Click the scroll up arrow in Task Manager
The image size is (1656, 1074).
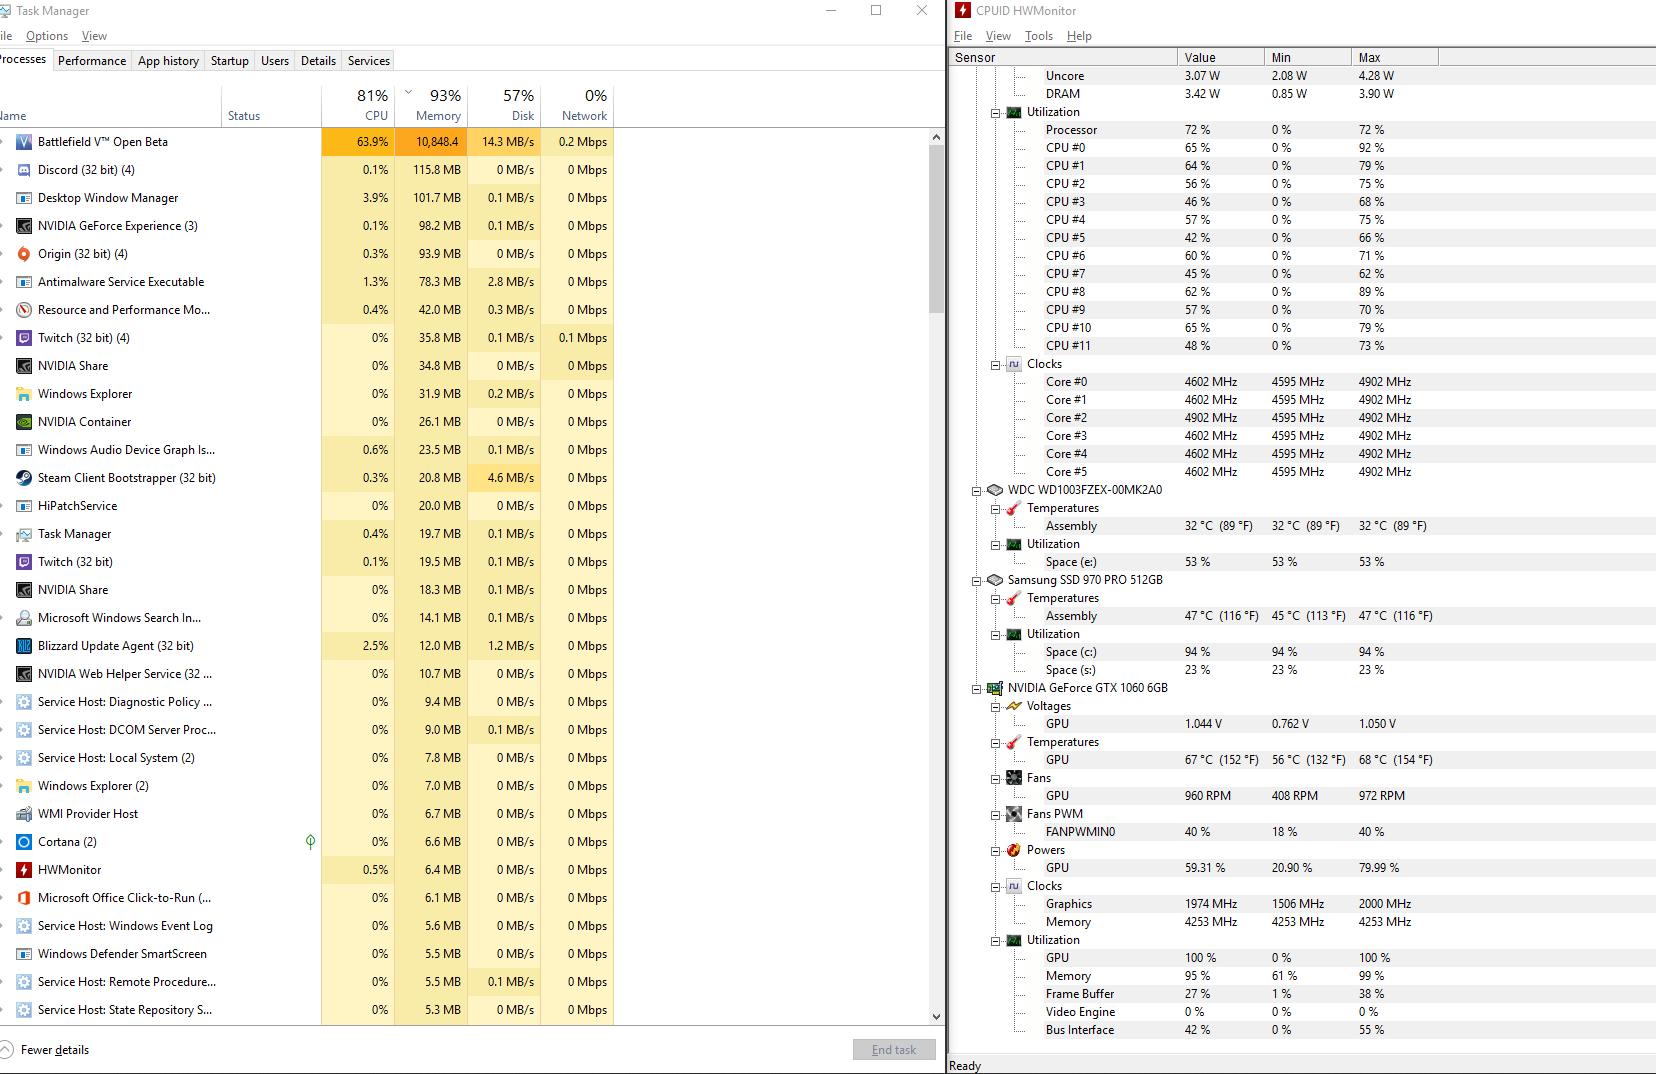pos(936,137)
